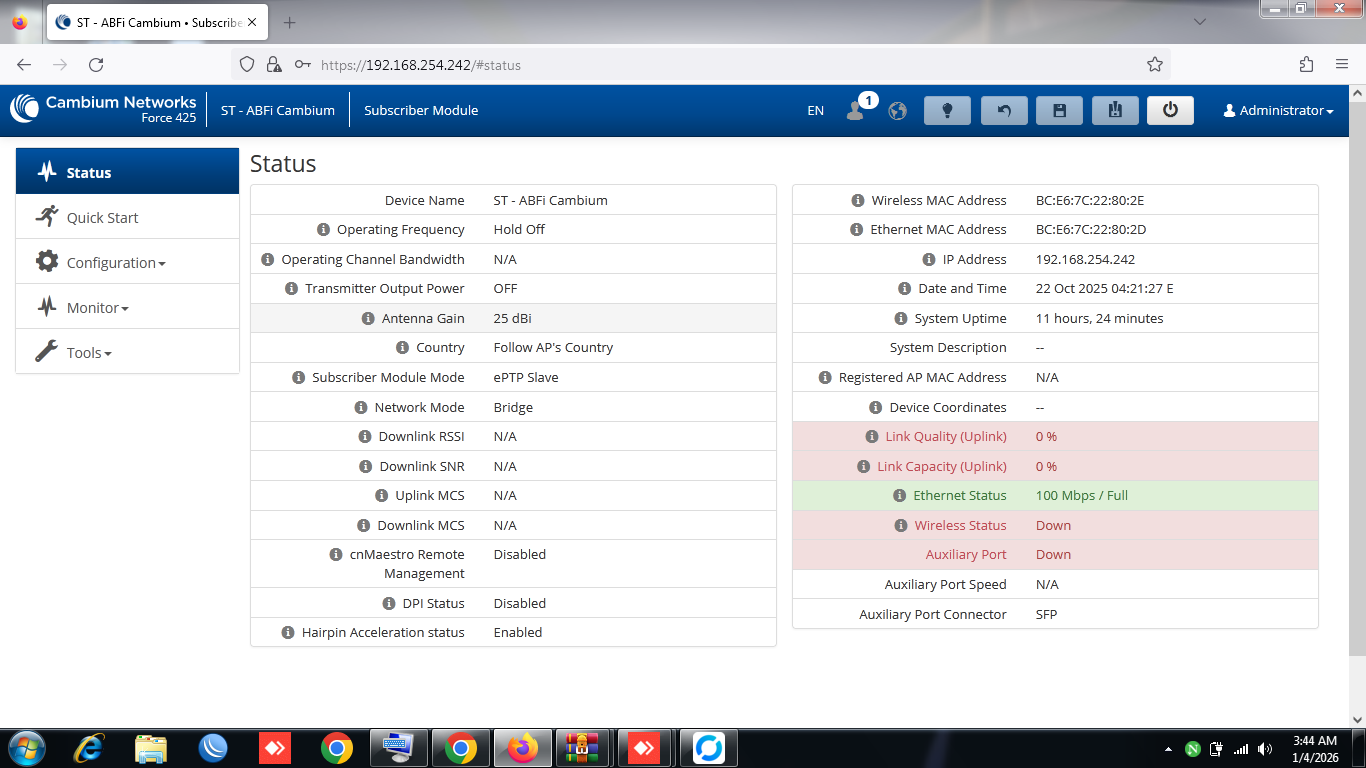1366x768 pixels.
Task: Expand the Monitor menu in sidebar
Action: (97, 308)
